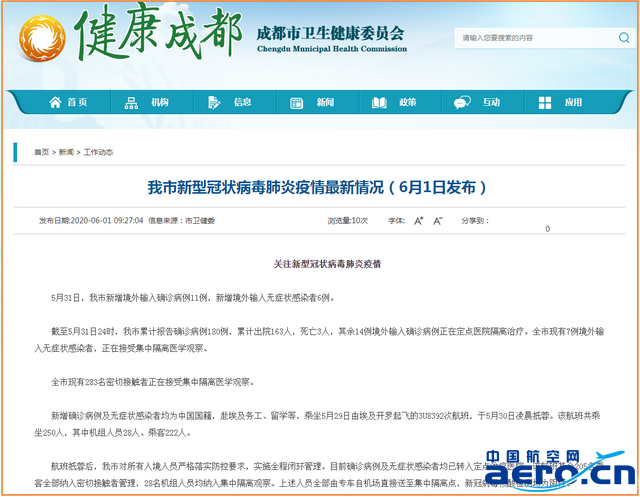Click the 信息来源：市卫健委 text
Viewport: 640px width, 497px height.
(181, 221)
